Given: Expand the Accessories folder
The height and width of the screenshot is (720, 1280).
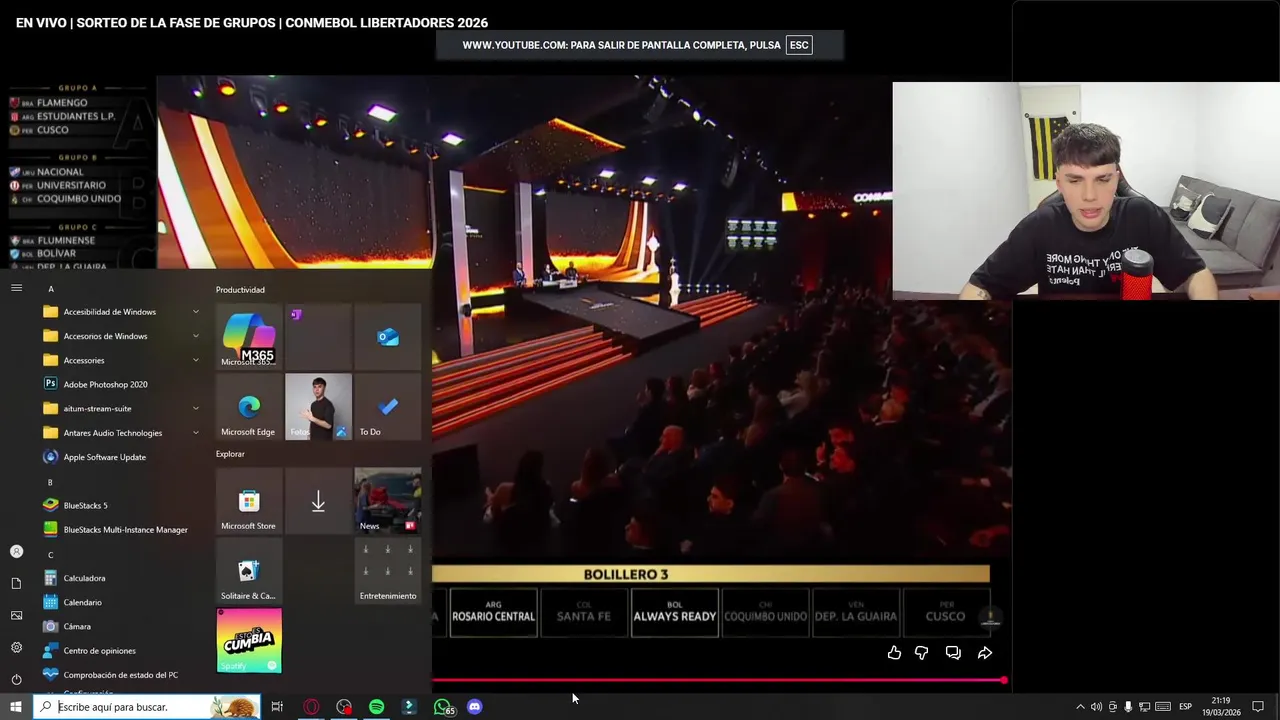Looking at the screenshot, I should coord(120,360).
